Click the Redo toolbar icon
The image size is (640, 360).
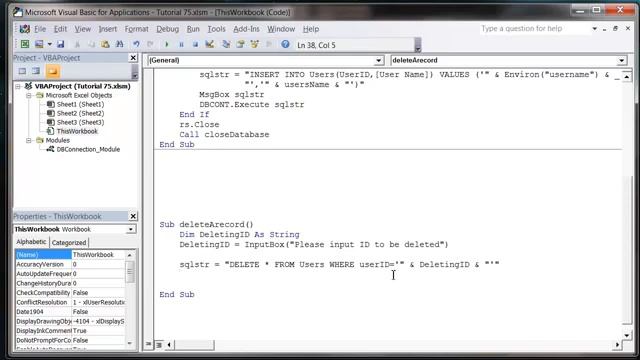(150, 44)
